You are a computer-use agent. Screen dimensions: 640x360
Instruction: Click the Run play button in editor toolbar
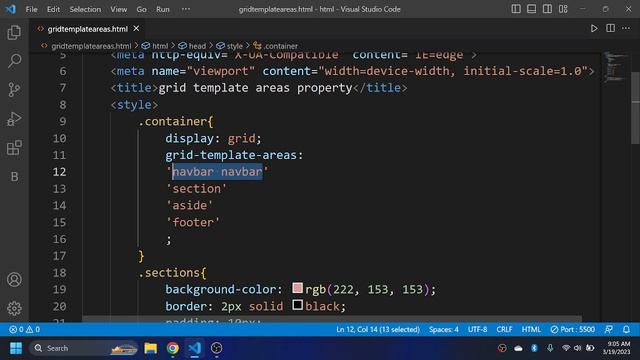594,28
